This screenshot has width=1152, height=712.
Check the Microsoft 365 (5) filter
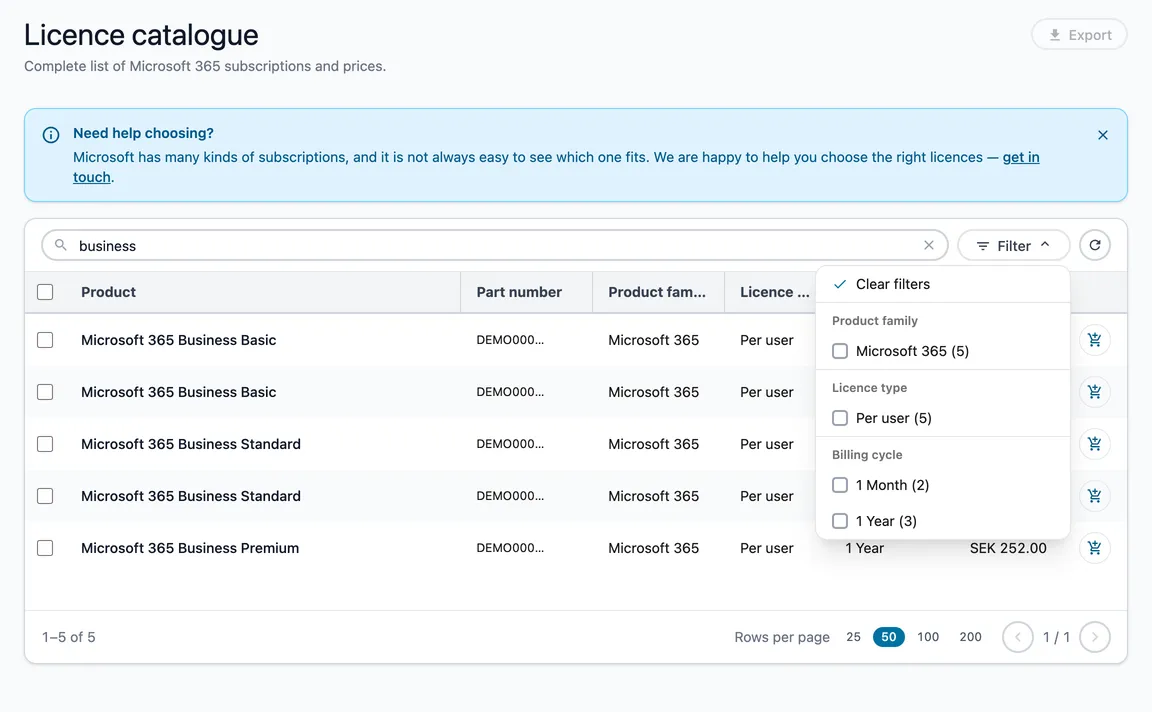coord(840,351)
